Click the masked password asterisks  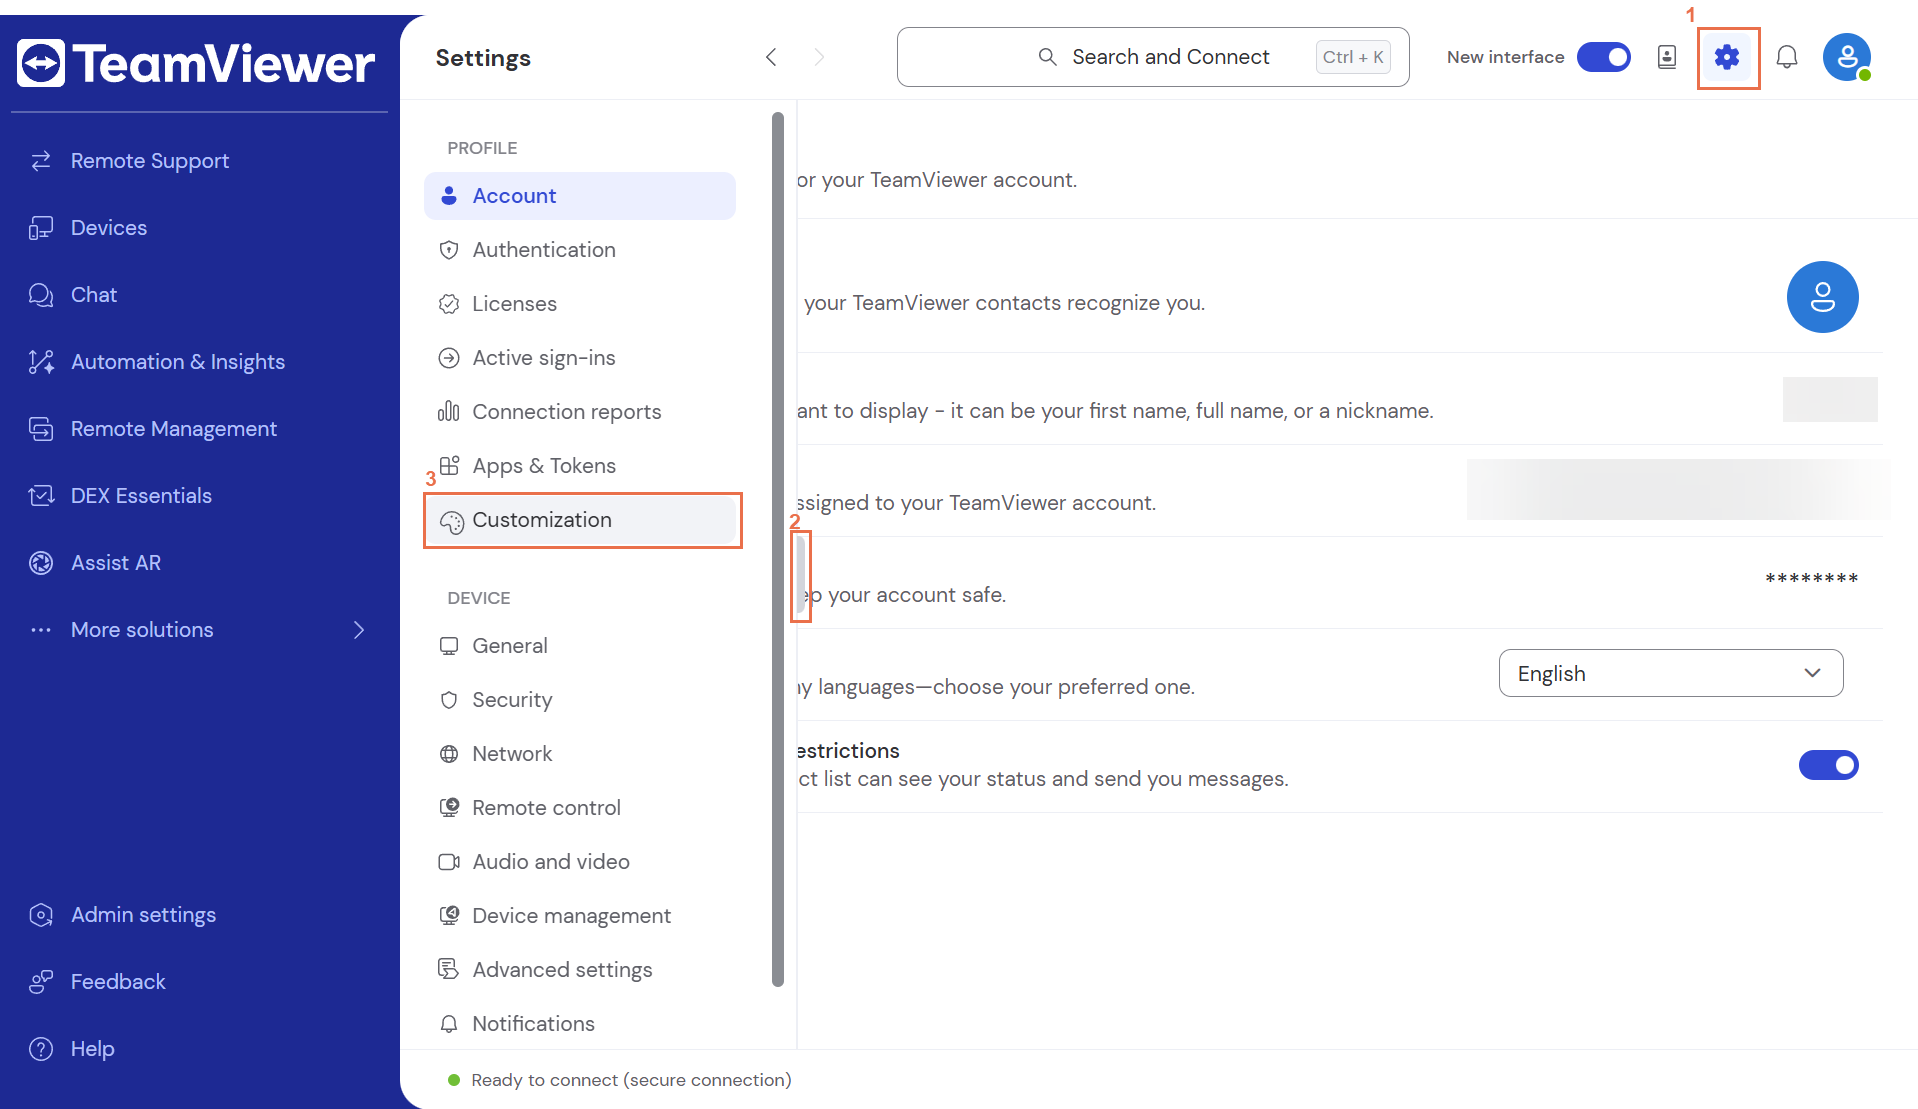pos(1811,579)
